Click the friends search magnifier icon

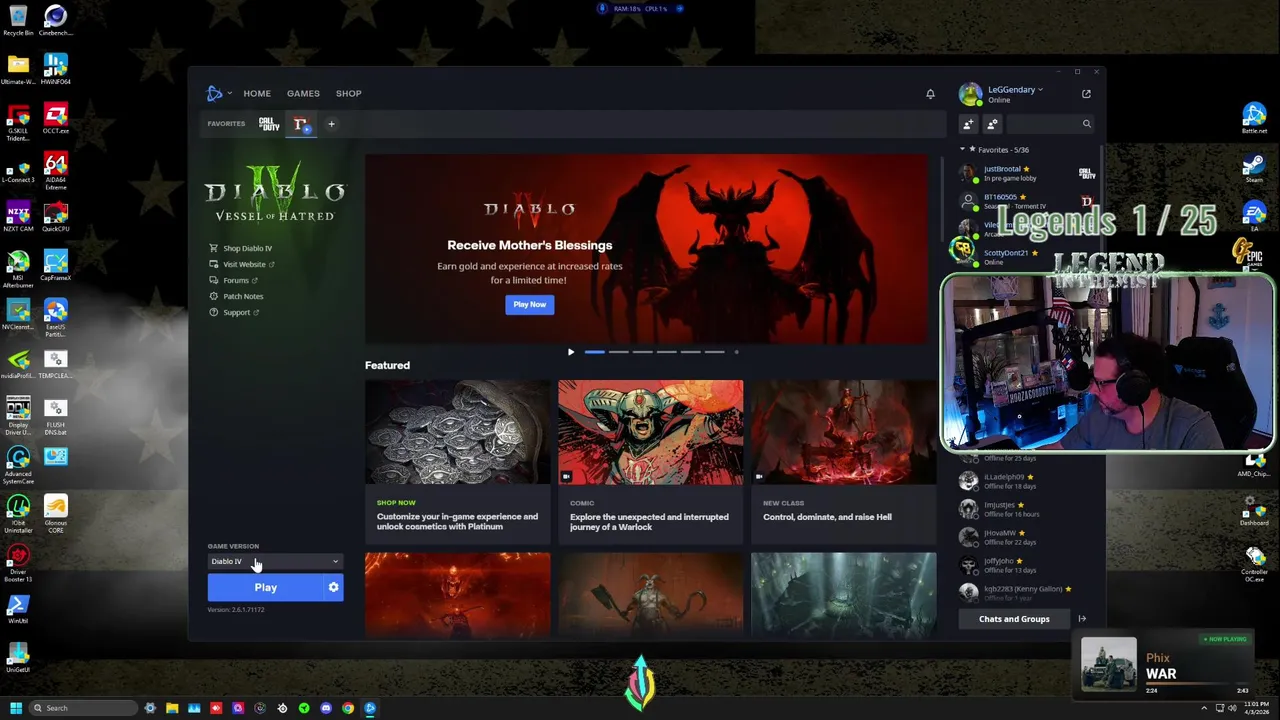(x=1086, y=124)
